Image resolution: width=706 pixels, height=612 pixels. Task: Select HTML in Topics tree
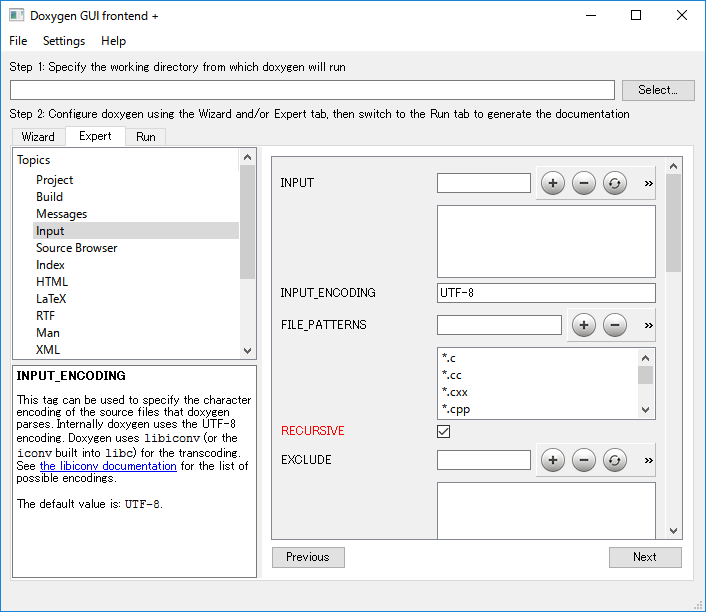pos(52,282)
